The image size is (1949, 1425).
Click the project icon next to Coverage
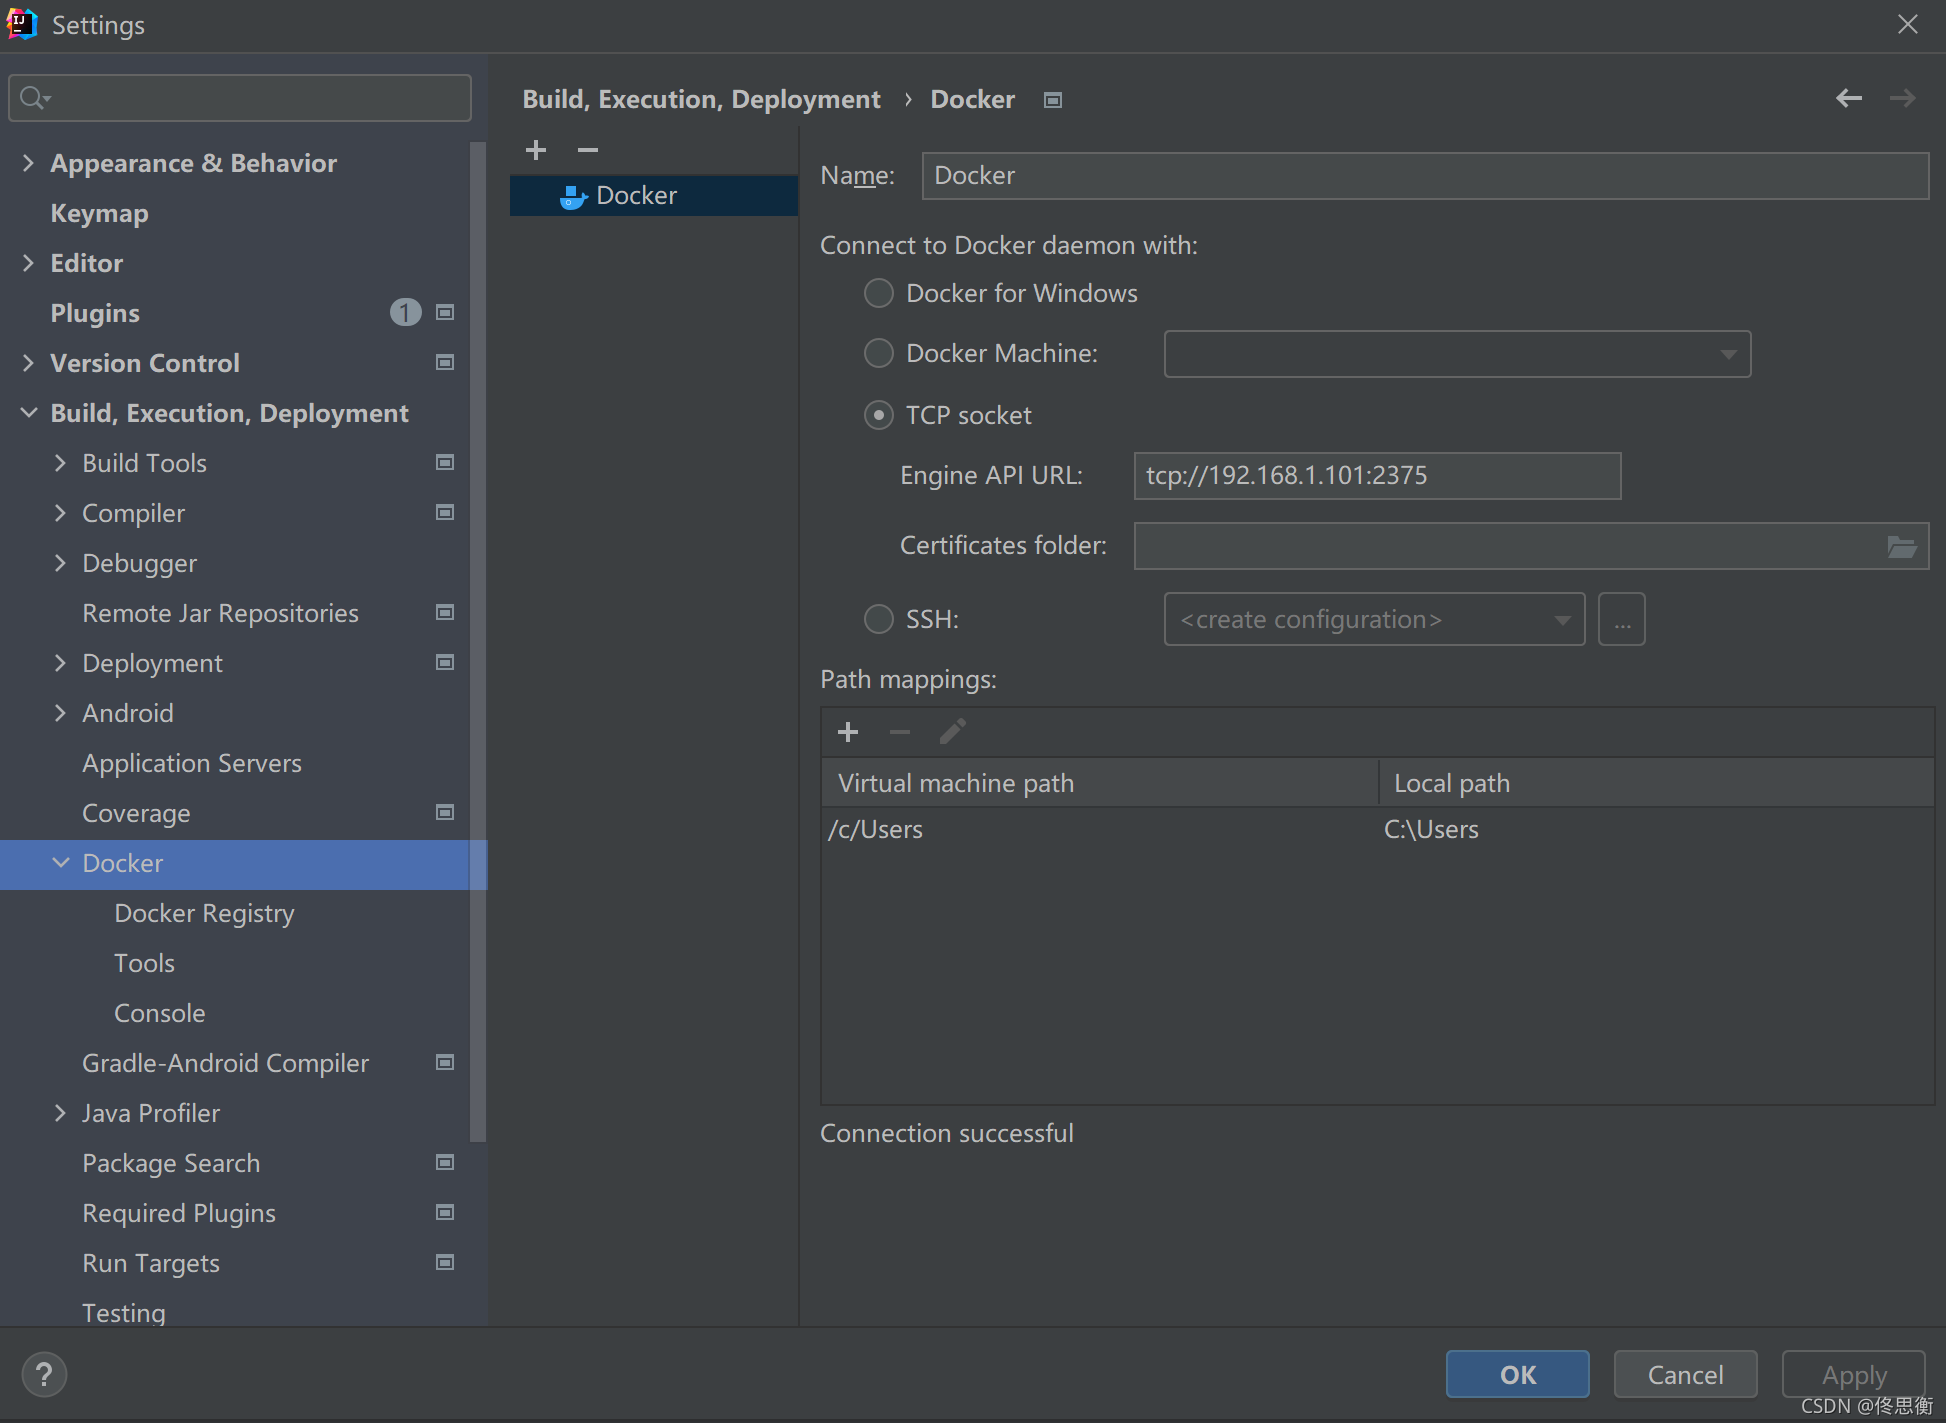445,813
